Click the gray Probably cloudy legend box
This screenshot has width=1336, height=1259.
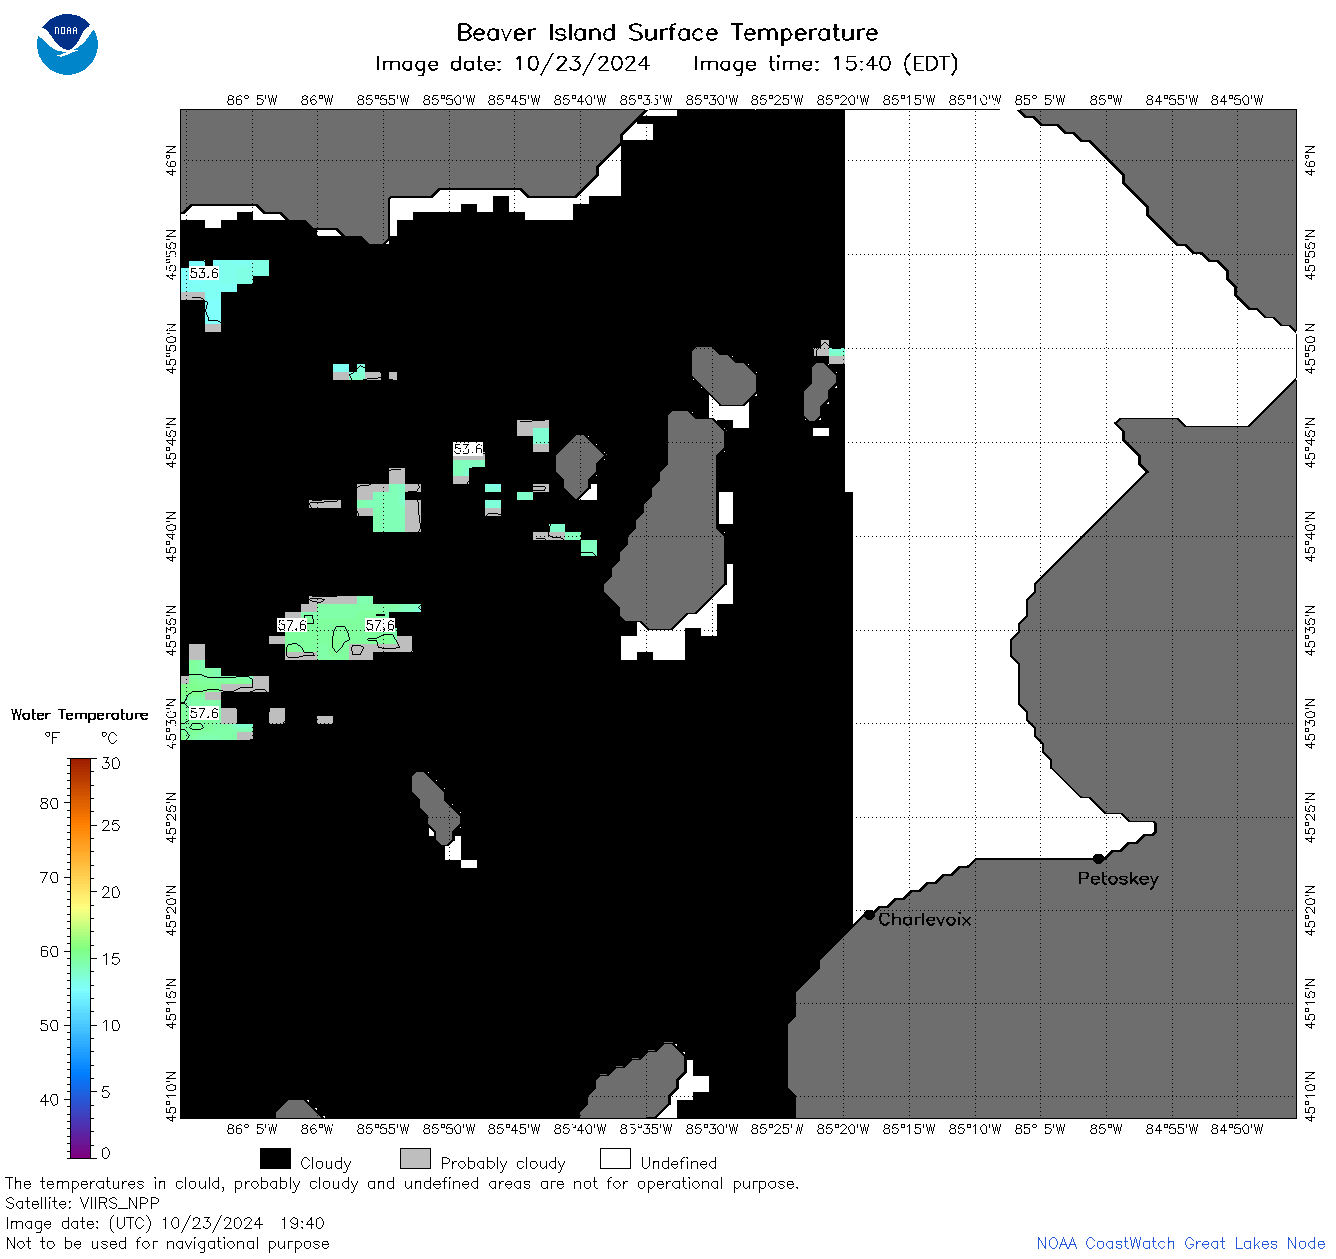tap(415, 1159)
